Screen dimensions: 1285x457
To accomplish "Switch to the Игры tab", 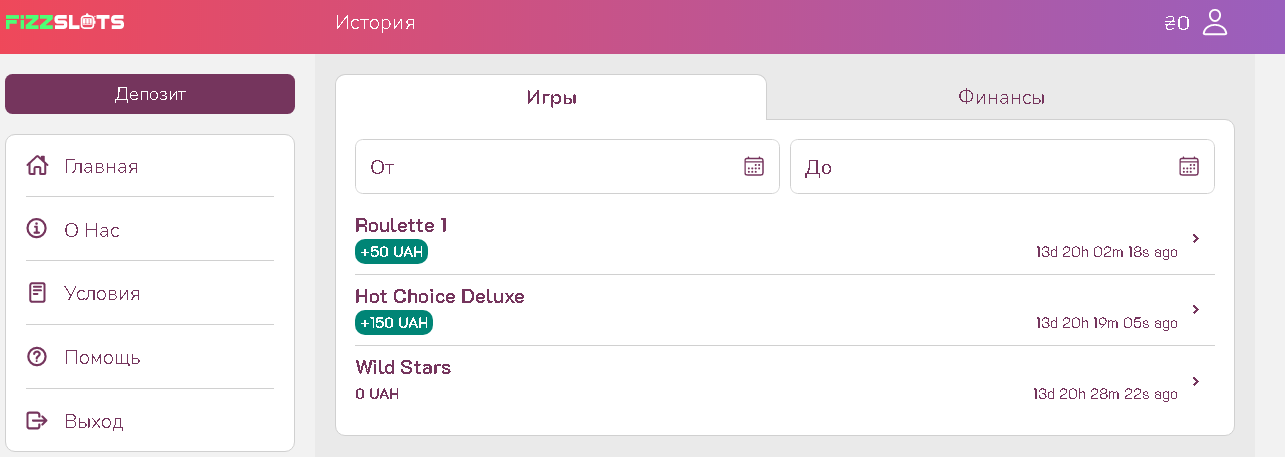I will coord(552,98).
